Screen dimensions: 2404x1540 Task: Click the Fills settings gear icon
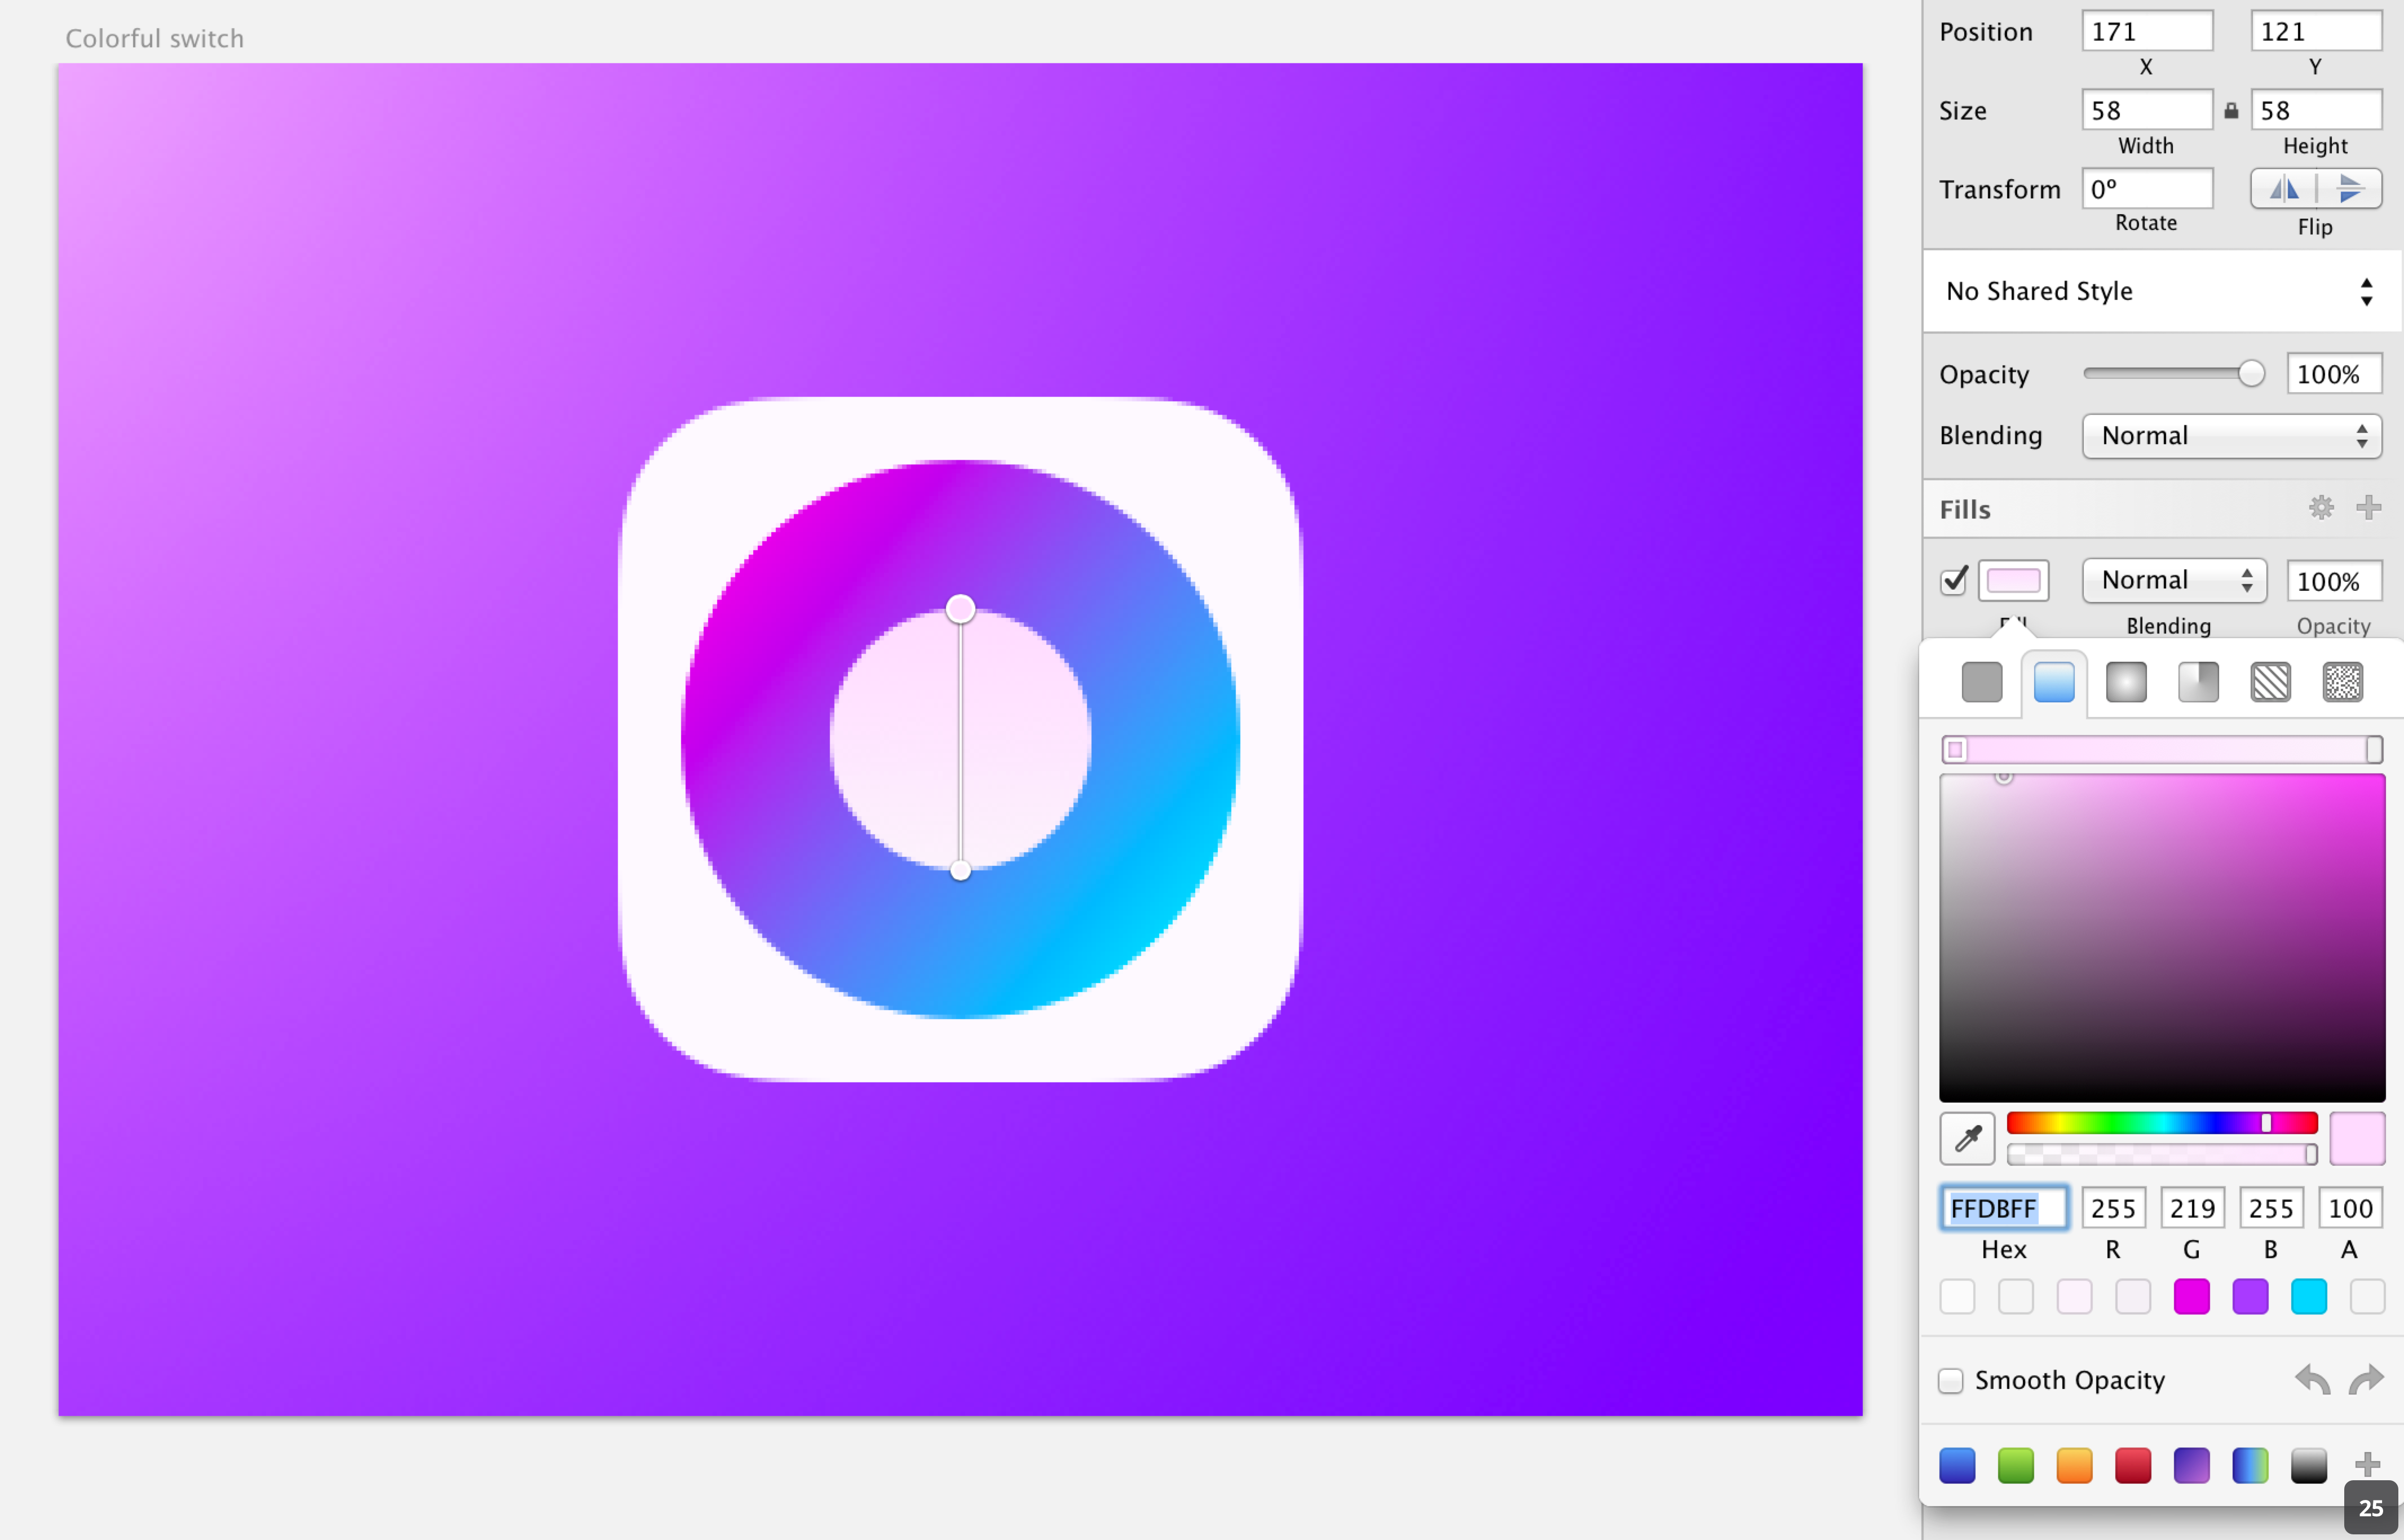click(x=2321, y=508)
